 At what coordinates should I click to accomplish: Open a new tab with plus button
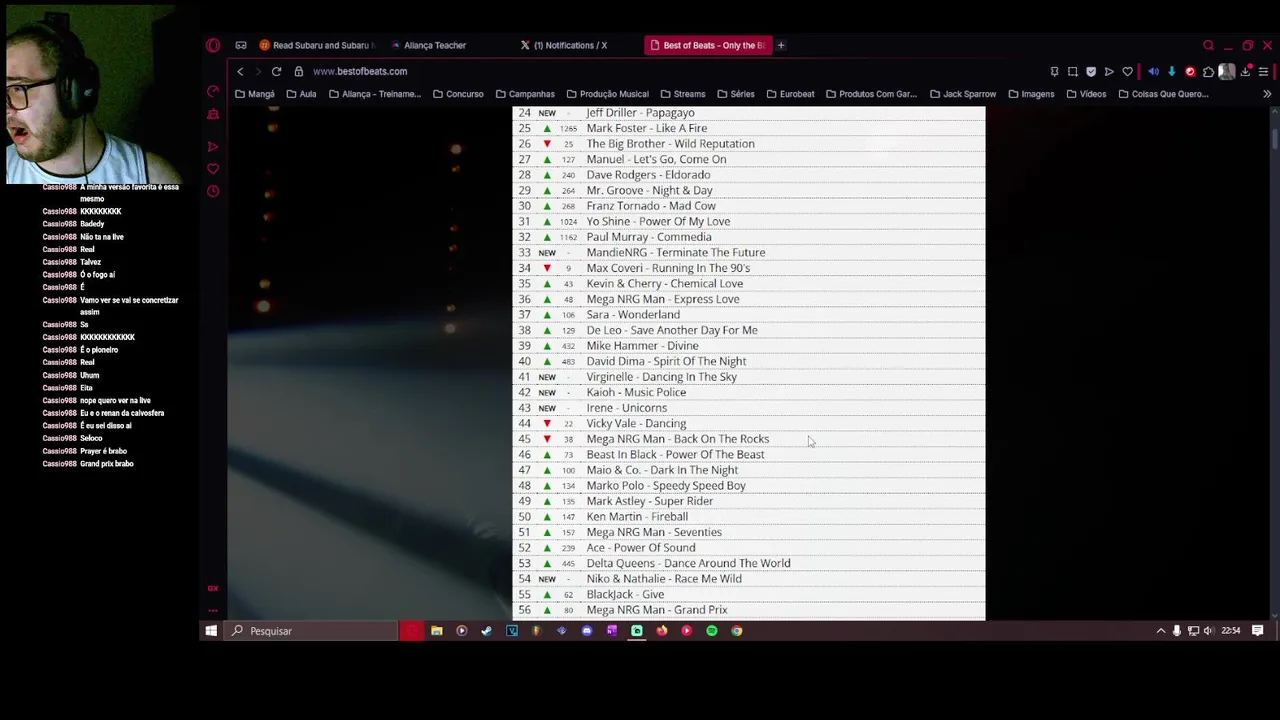(781, 45)
